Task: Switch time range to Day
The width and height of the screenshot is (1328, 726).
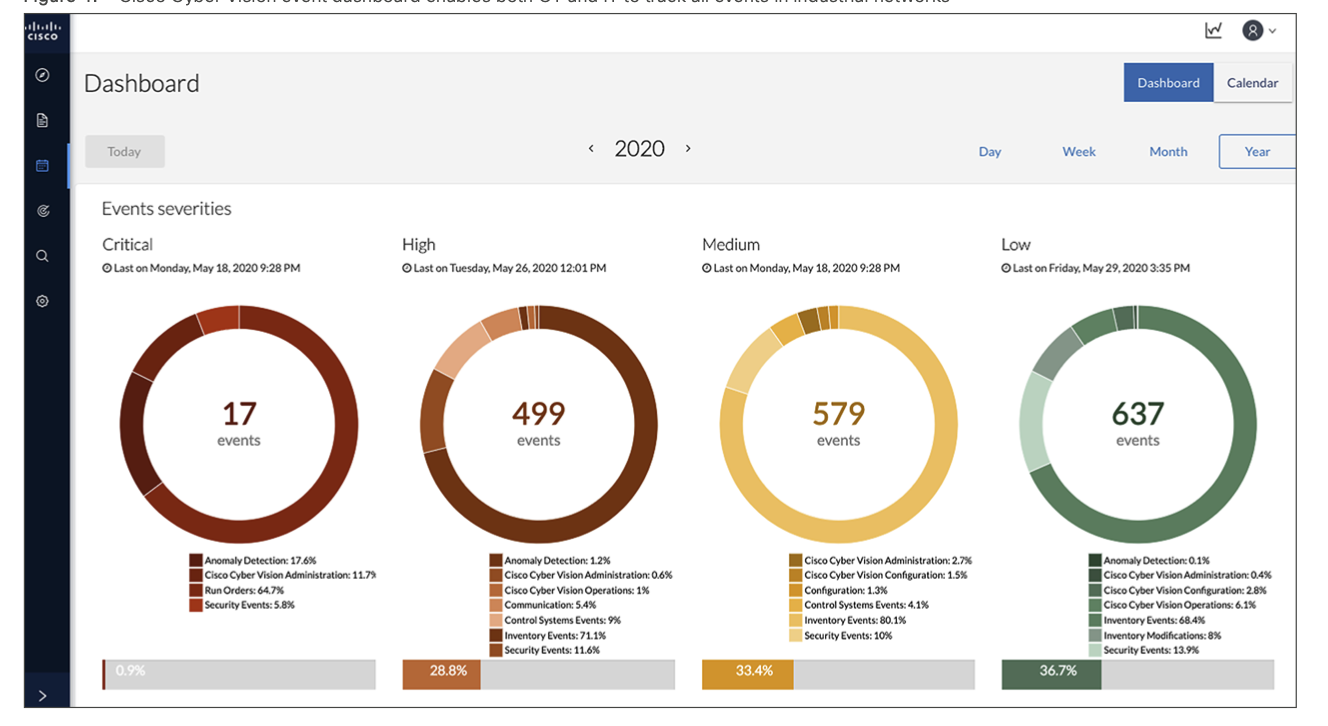Action: [990, 152]
